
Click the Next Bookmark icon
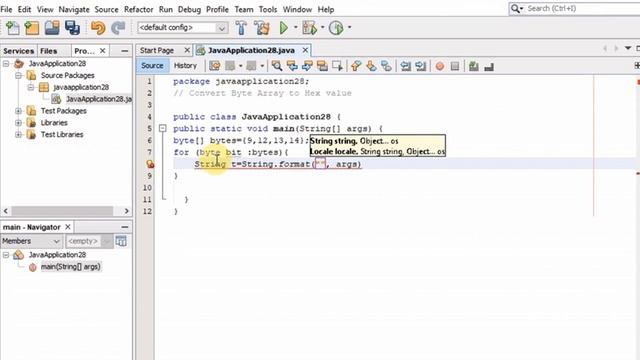[371, 66]
